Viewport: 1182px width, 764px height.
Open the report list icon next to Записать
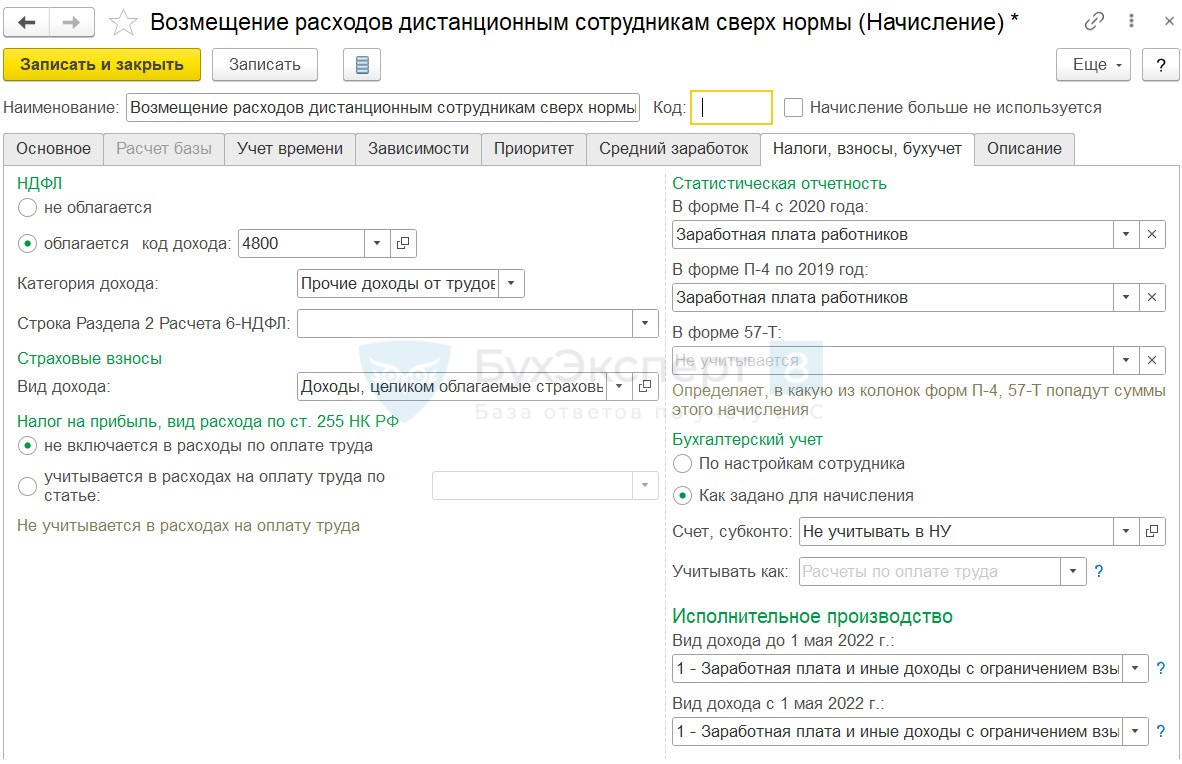point(362,65)
